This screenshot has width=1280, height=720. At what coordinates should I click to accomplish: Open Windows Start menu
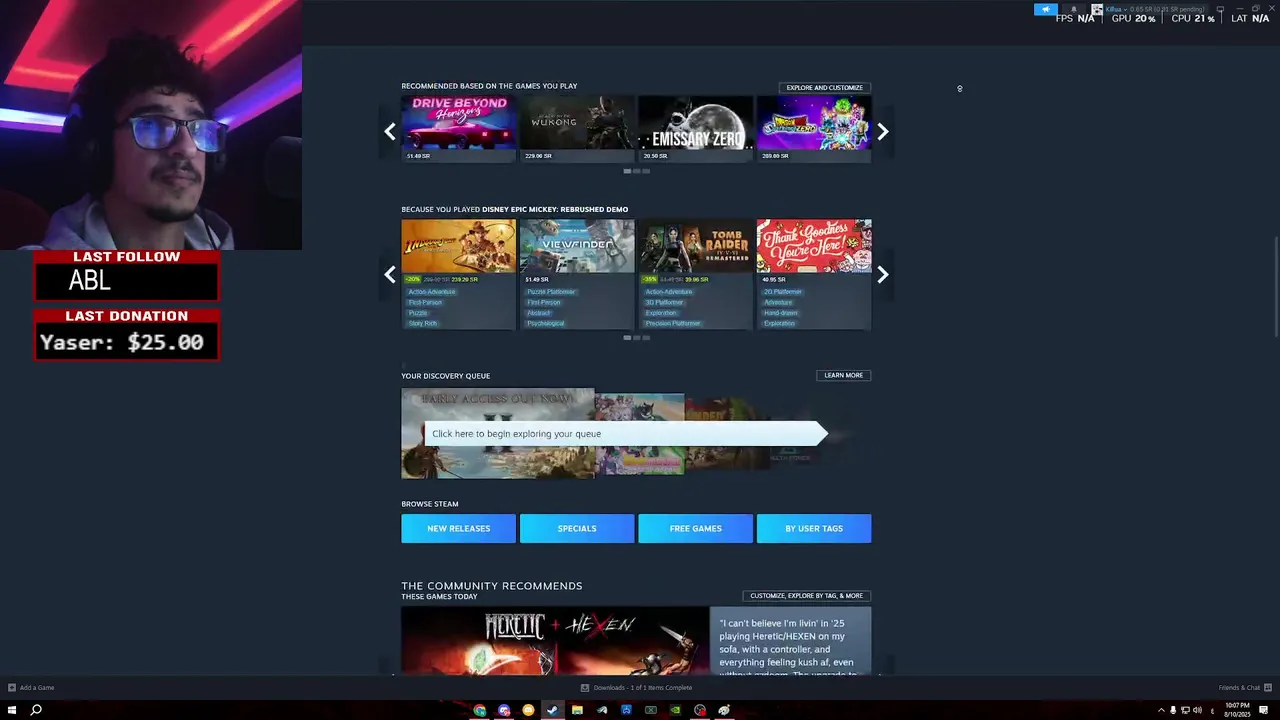point(12,710)
